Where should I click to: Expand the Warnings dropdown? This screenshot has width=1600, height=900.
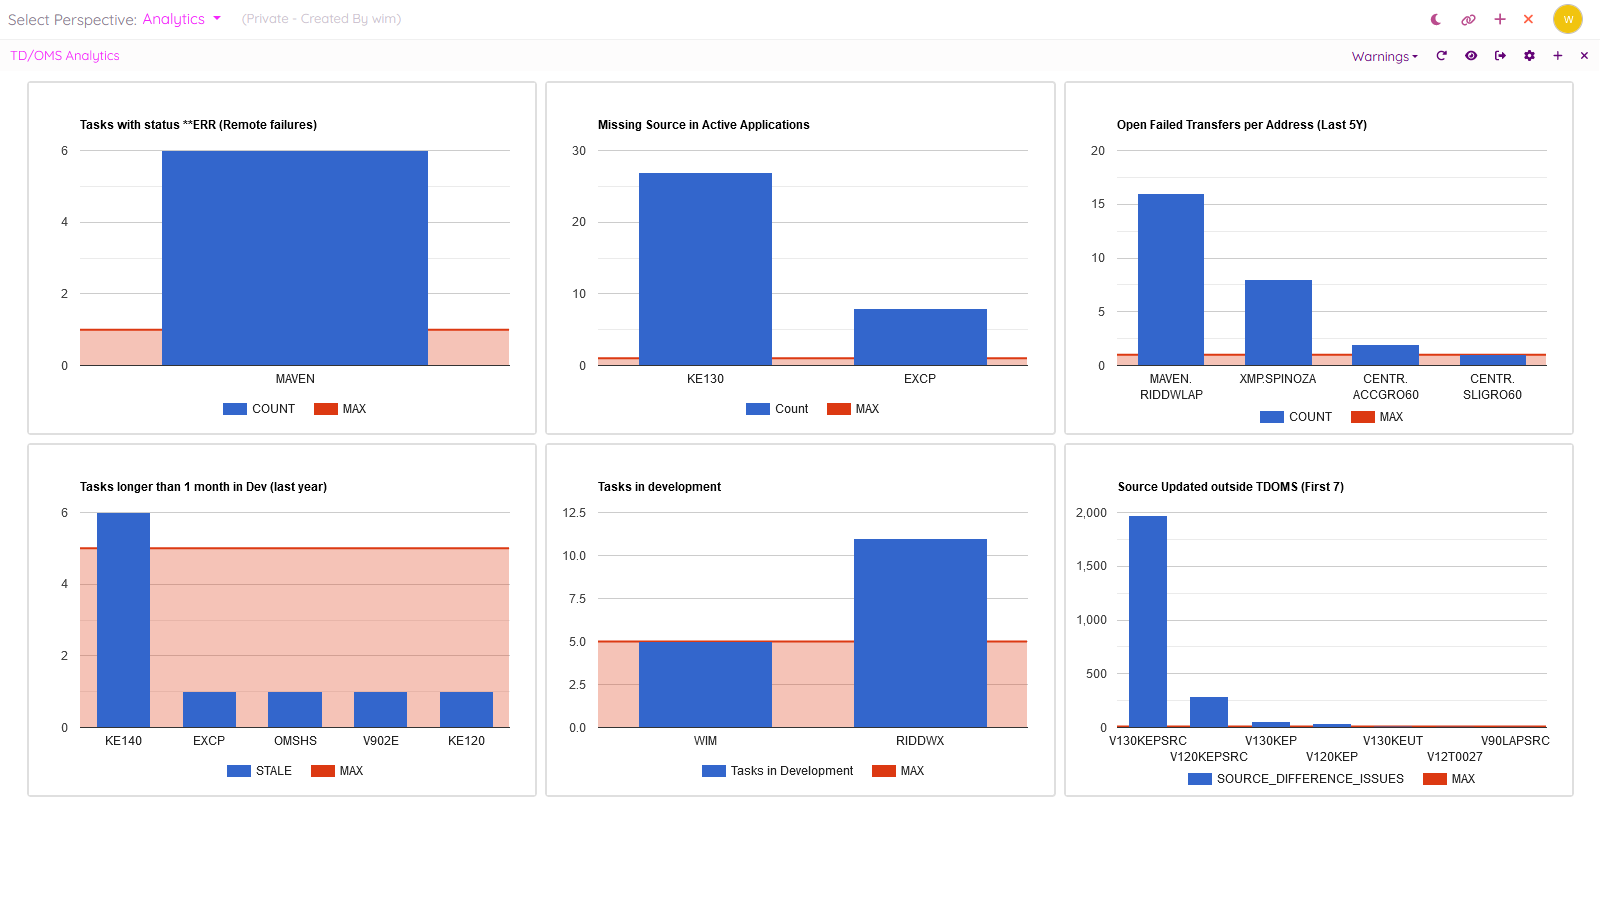[1385, 57]
